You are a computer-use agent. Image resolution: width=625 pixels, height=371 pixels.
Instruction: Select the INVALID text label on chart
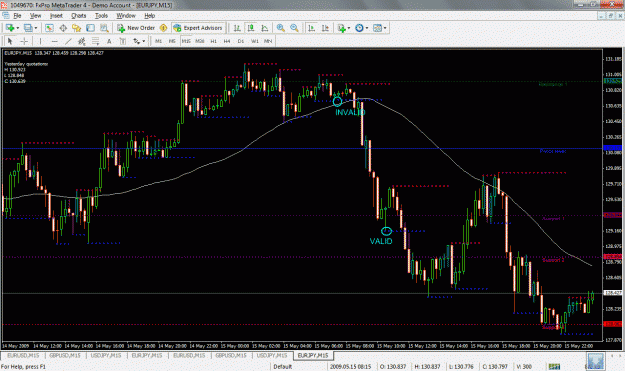pyautogui.click(x=350, y=112)
